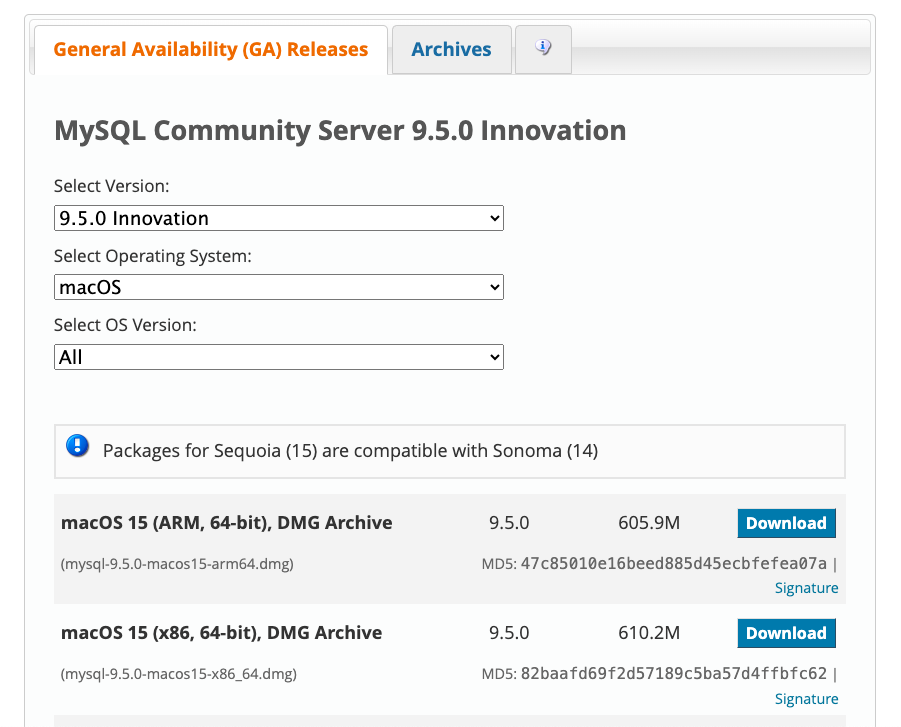The height and width of the screenshot is (727, 901).
Task: Click the macOS 15 (x86, 64-bit) title
Action: tap(221, 633)
